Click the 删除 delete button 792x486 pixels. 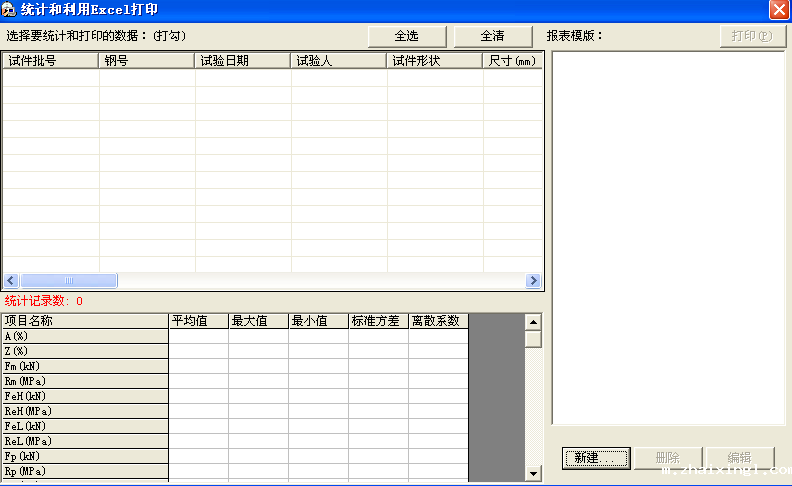[667, 458]
